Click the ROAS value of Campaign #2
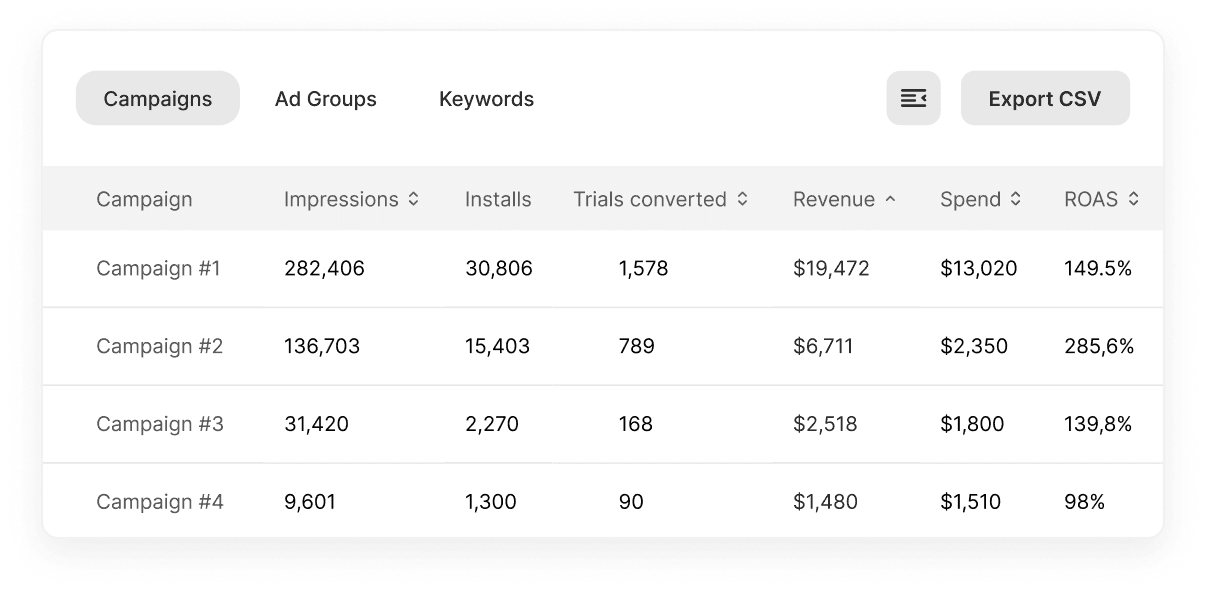1206x592 pixels. [1100, 346]
